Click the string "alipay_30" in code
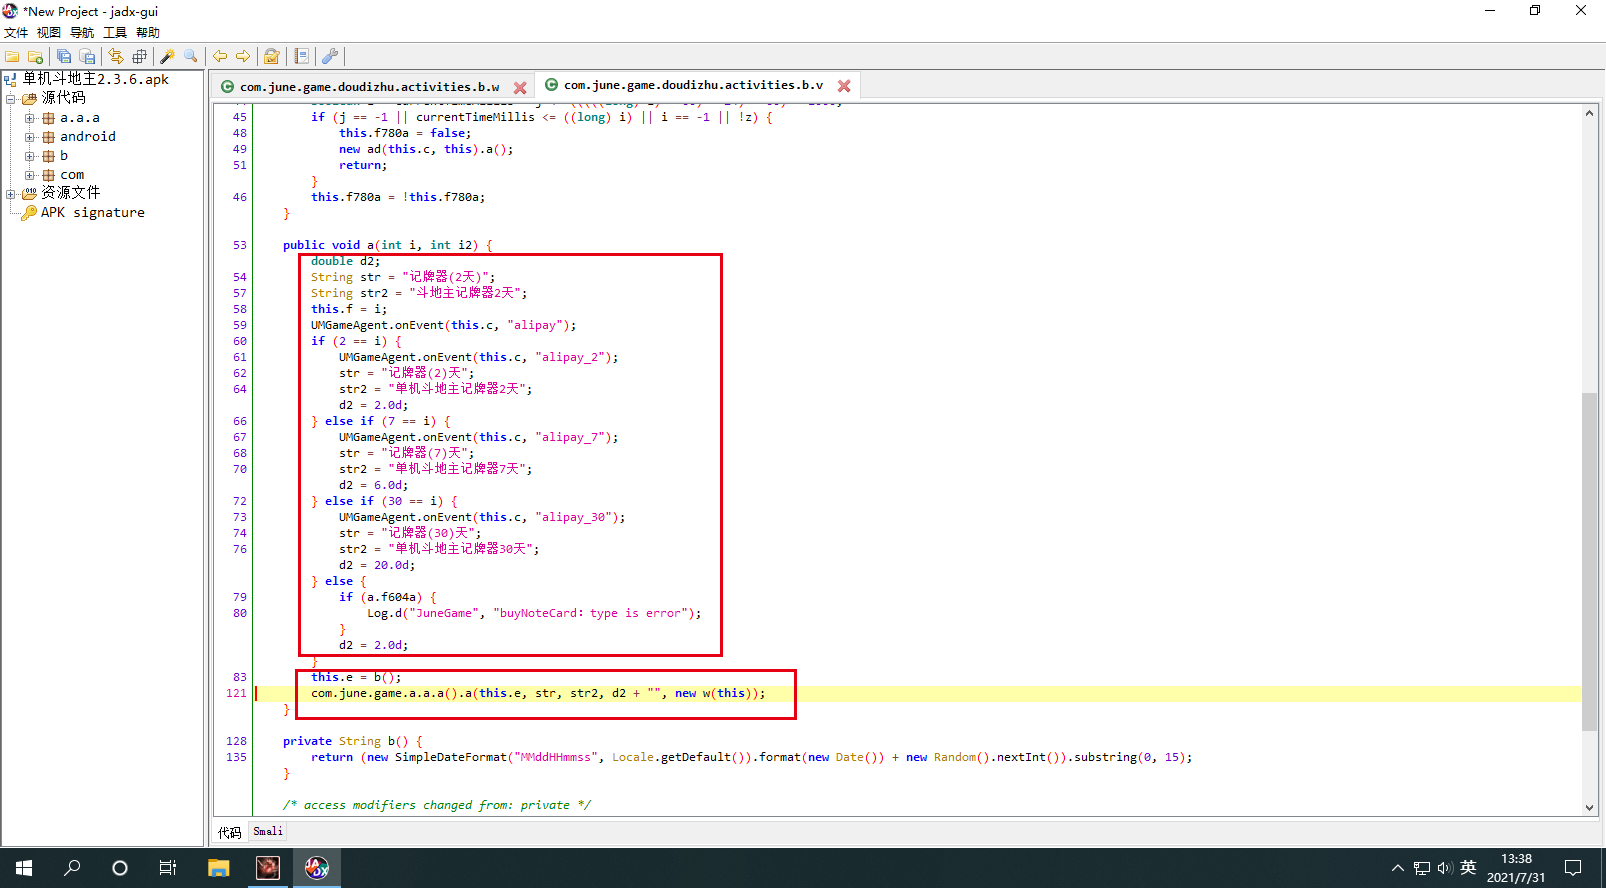 point(573,517)
